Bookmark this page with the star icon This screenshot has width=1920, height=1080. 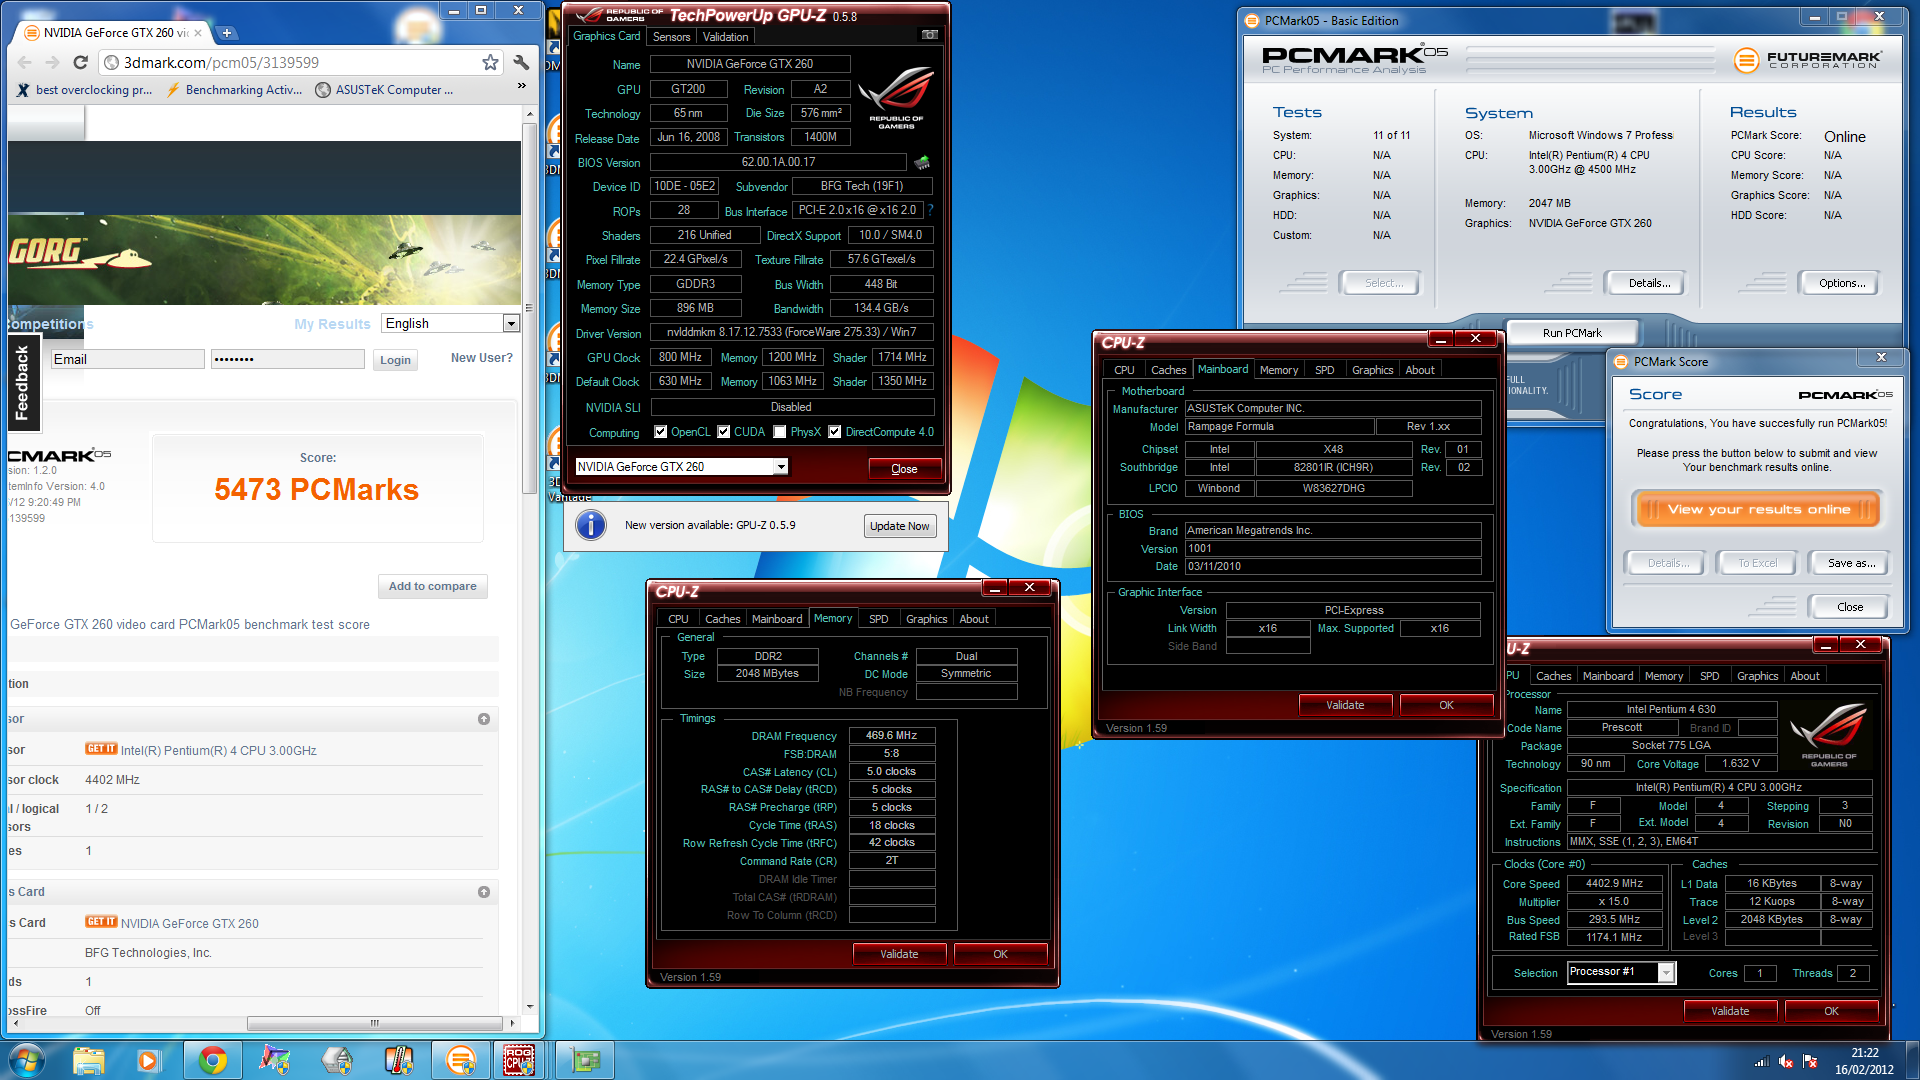pos(490,62)
